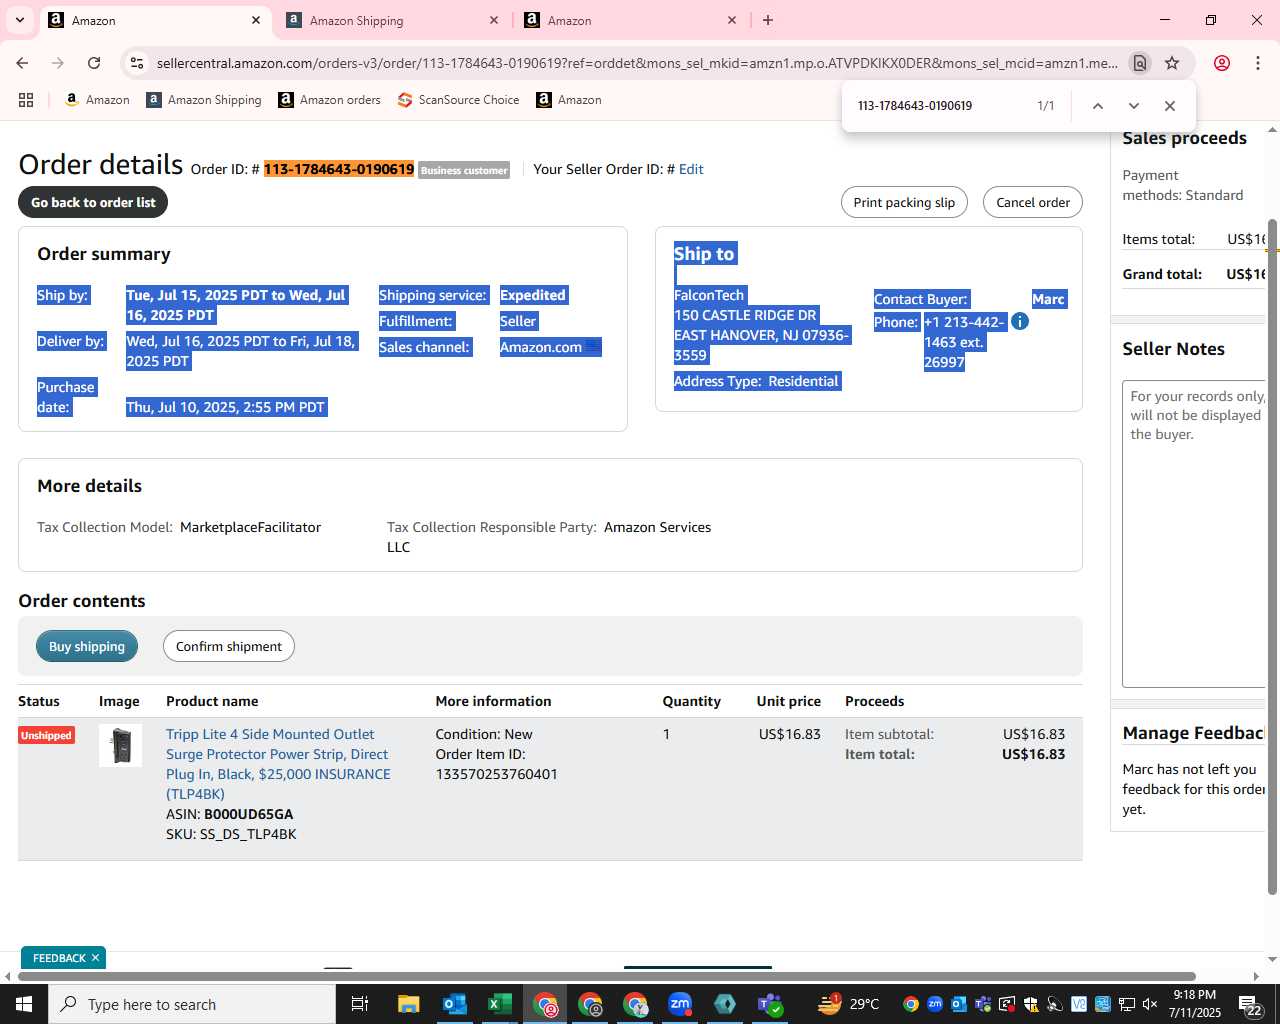Click the phone number info icon
This screenshot has width=1280, height=1024.
pos(1020,321)
